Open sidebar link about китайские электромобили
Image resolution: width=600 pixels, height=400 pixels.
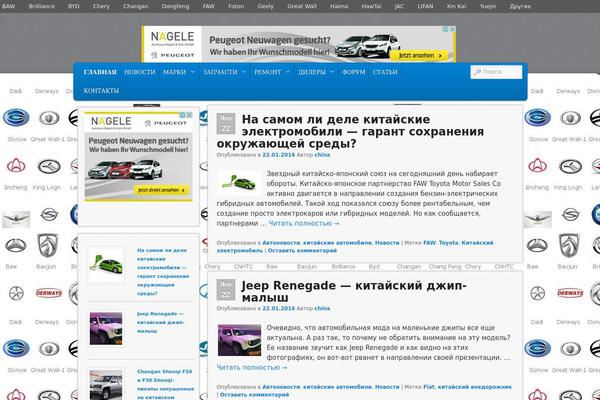click(x=163, y=272)
